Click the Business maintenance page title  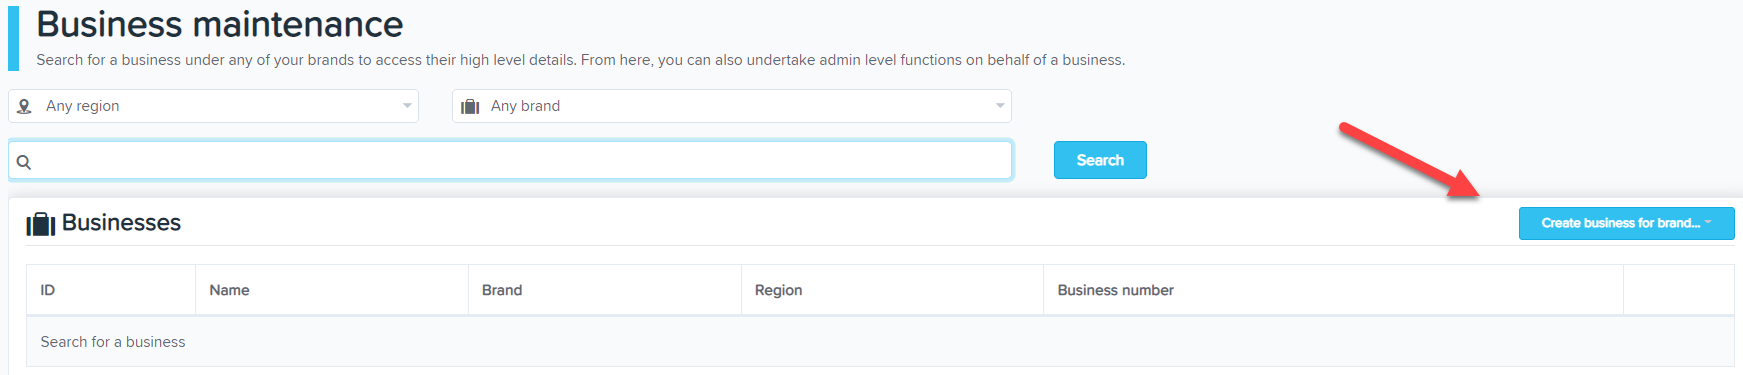click(x=220, y=24)
